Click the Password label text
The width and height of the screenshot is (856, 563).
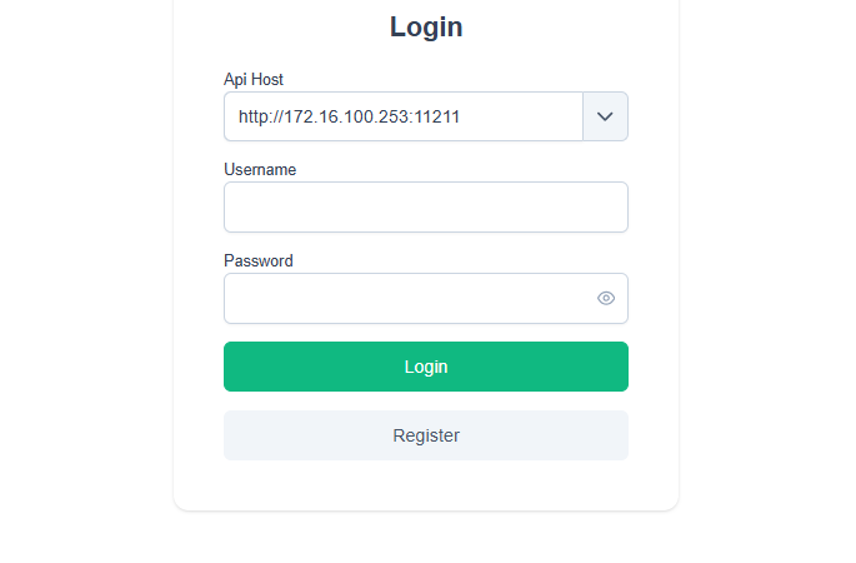point(258,261)
